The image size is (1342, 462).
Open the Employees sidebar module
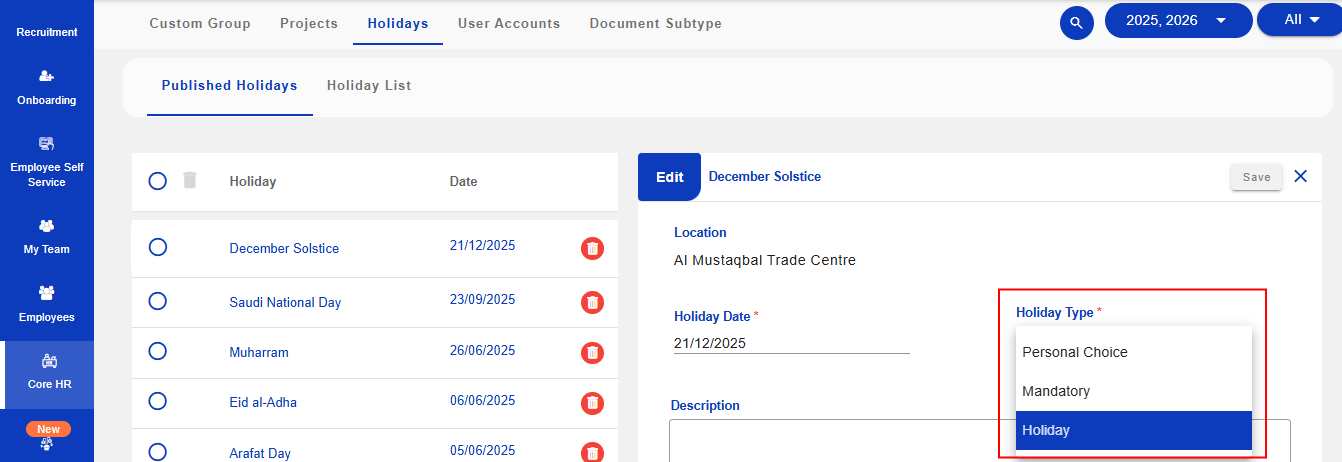(46, 304)
